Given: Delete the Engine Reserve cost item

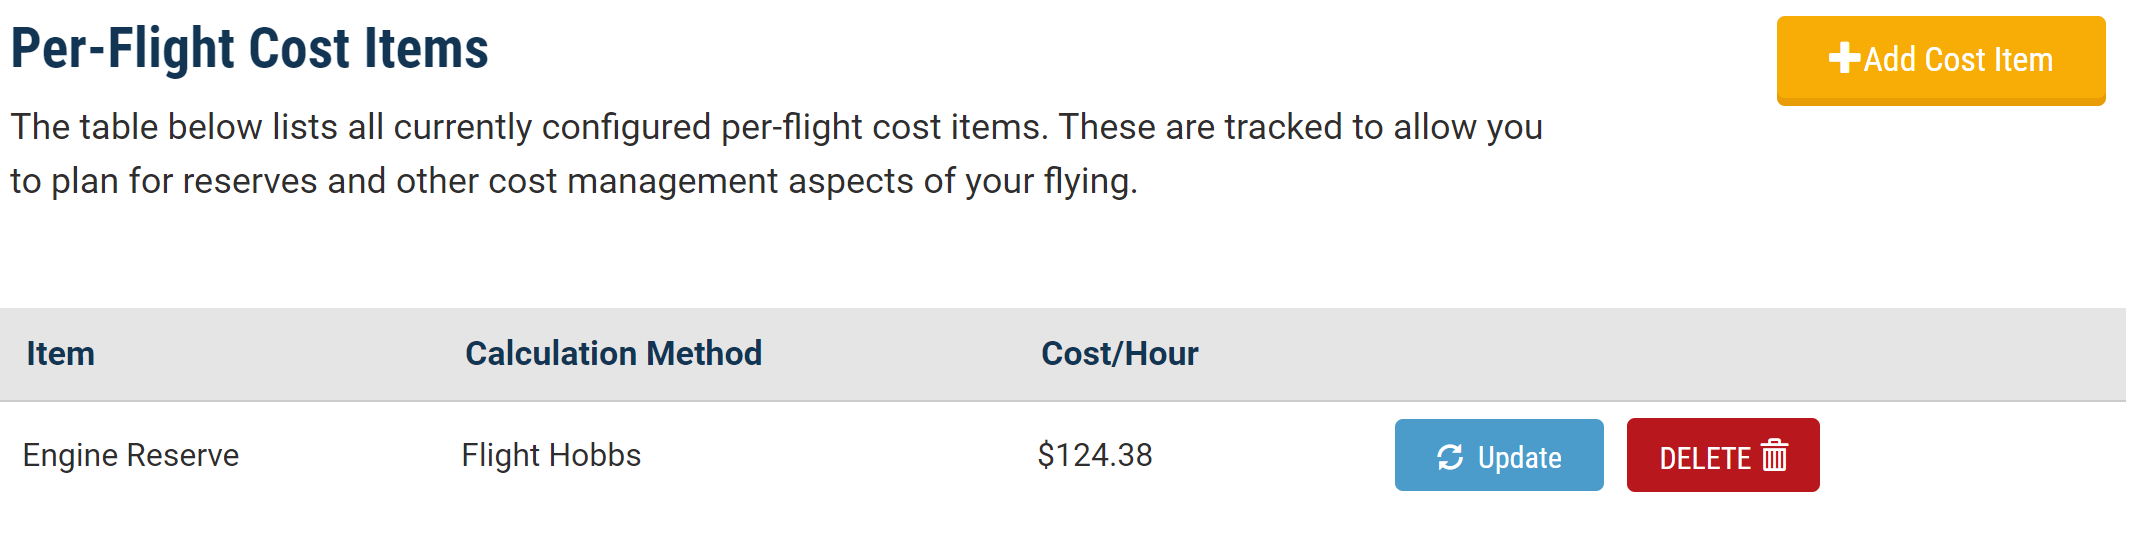Looking at the screenshot, I should pyautogui.click(x=1723, y=455).
